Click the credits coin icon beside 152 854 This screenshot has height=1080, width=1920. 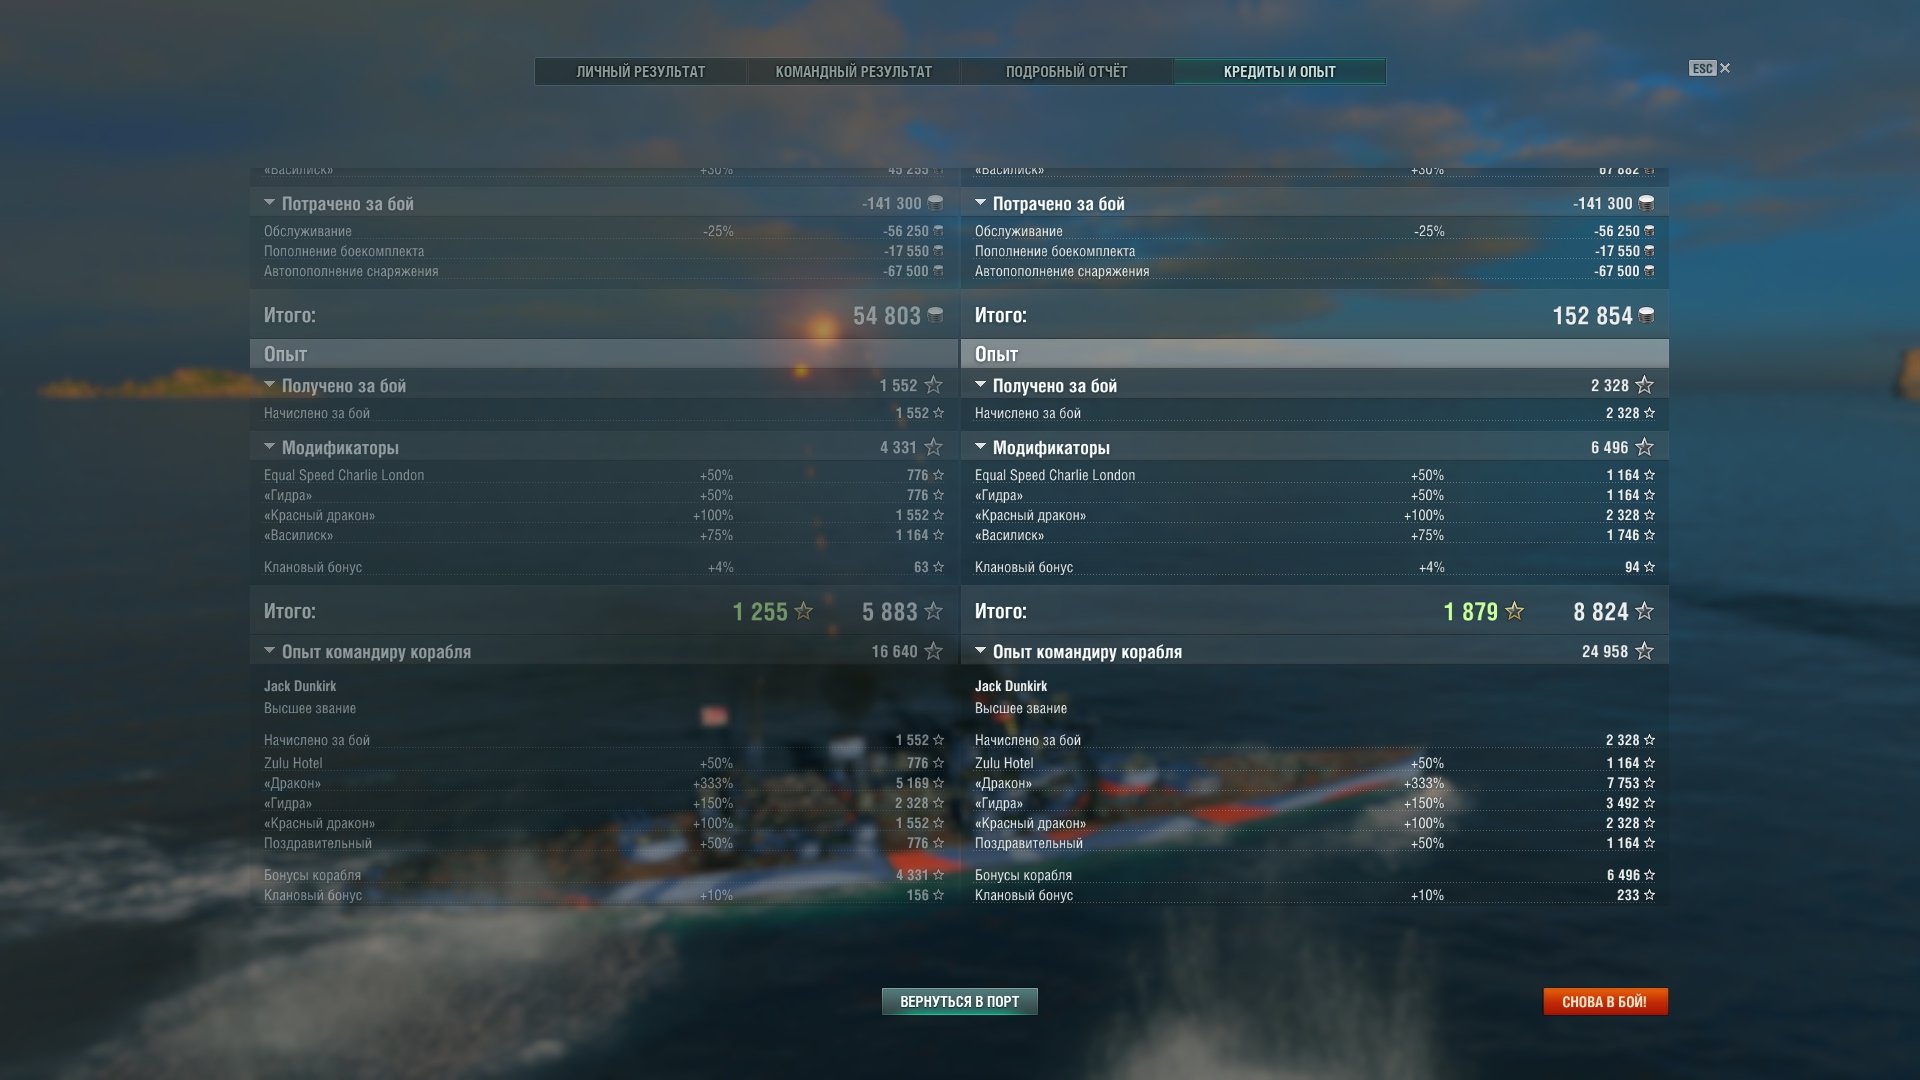[x=1646, y=315]
